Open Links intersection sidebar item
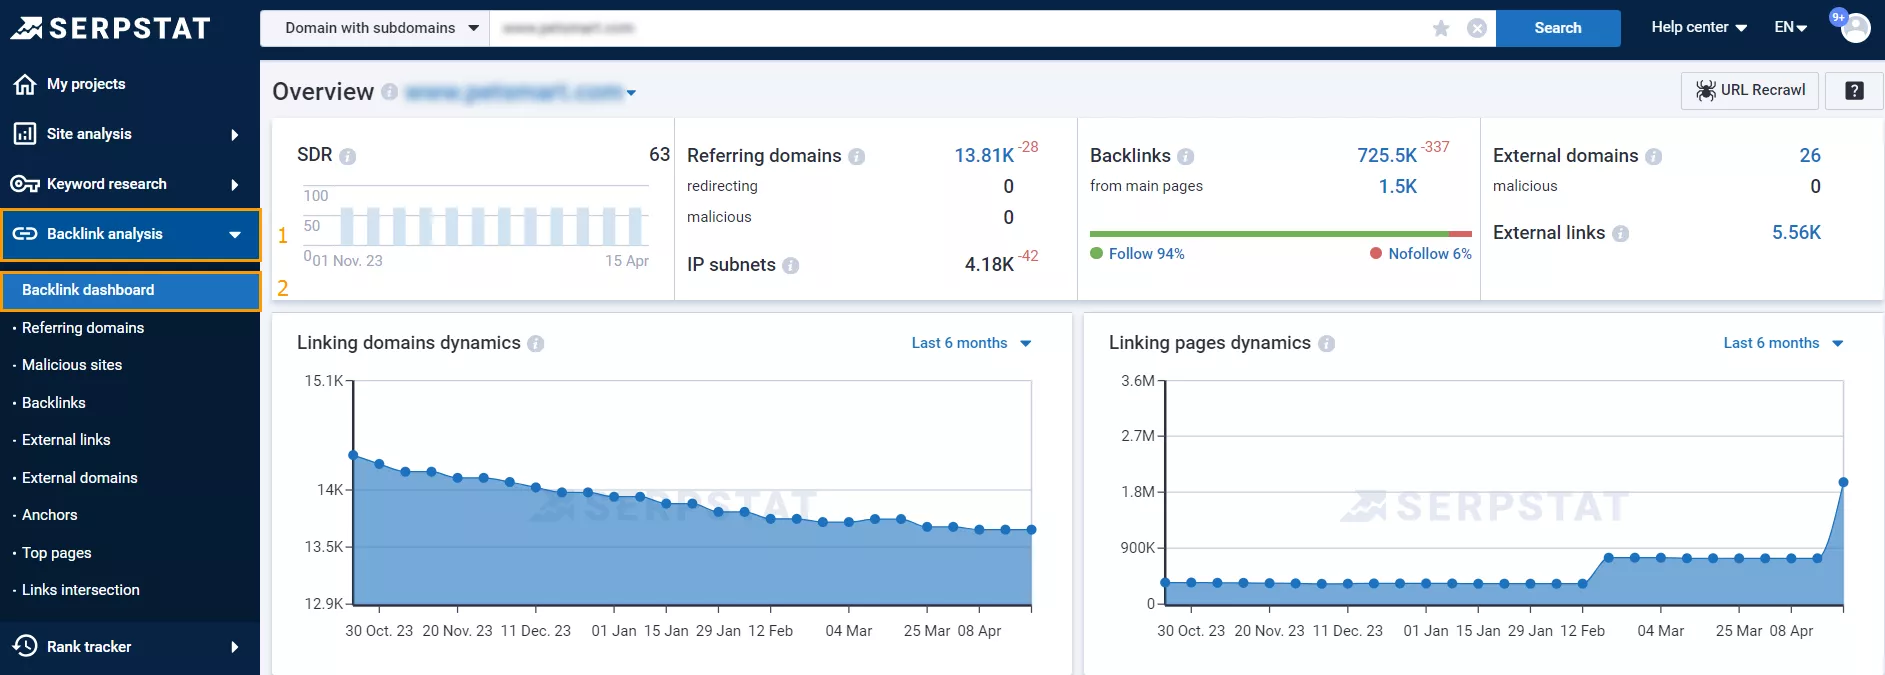Screen dimensions: 1885x675 coord(81,590)
